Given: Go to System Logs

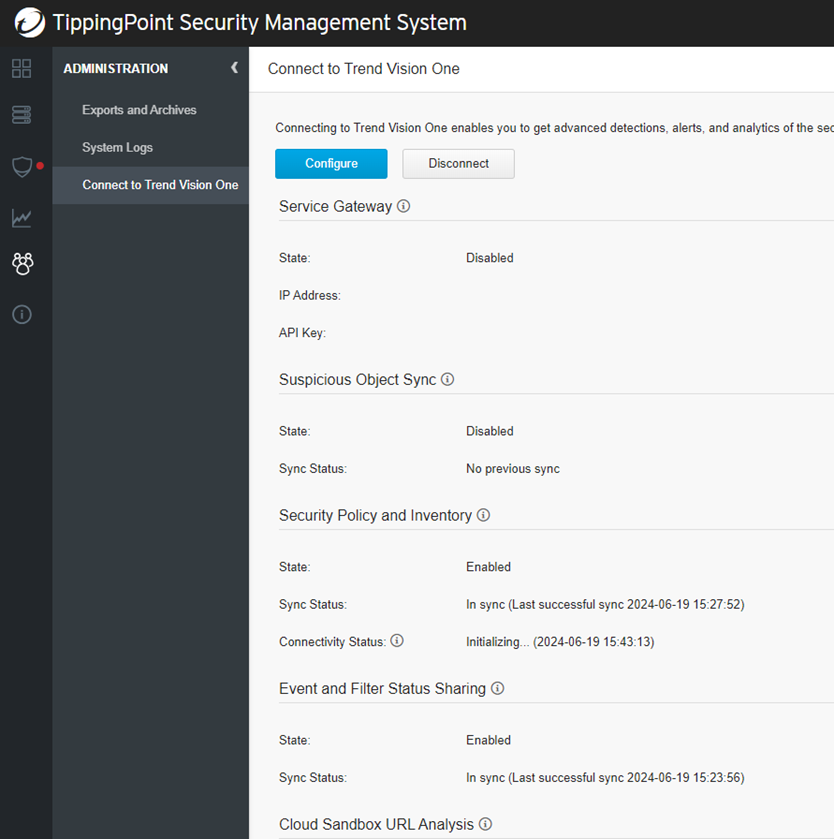Looking at the screenshot, I should (117, 148).
